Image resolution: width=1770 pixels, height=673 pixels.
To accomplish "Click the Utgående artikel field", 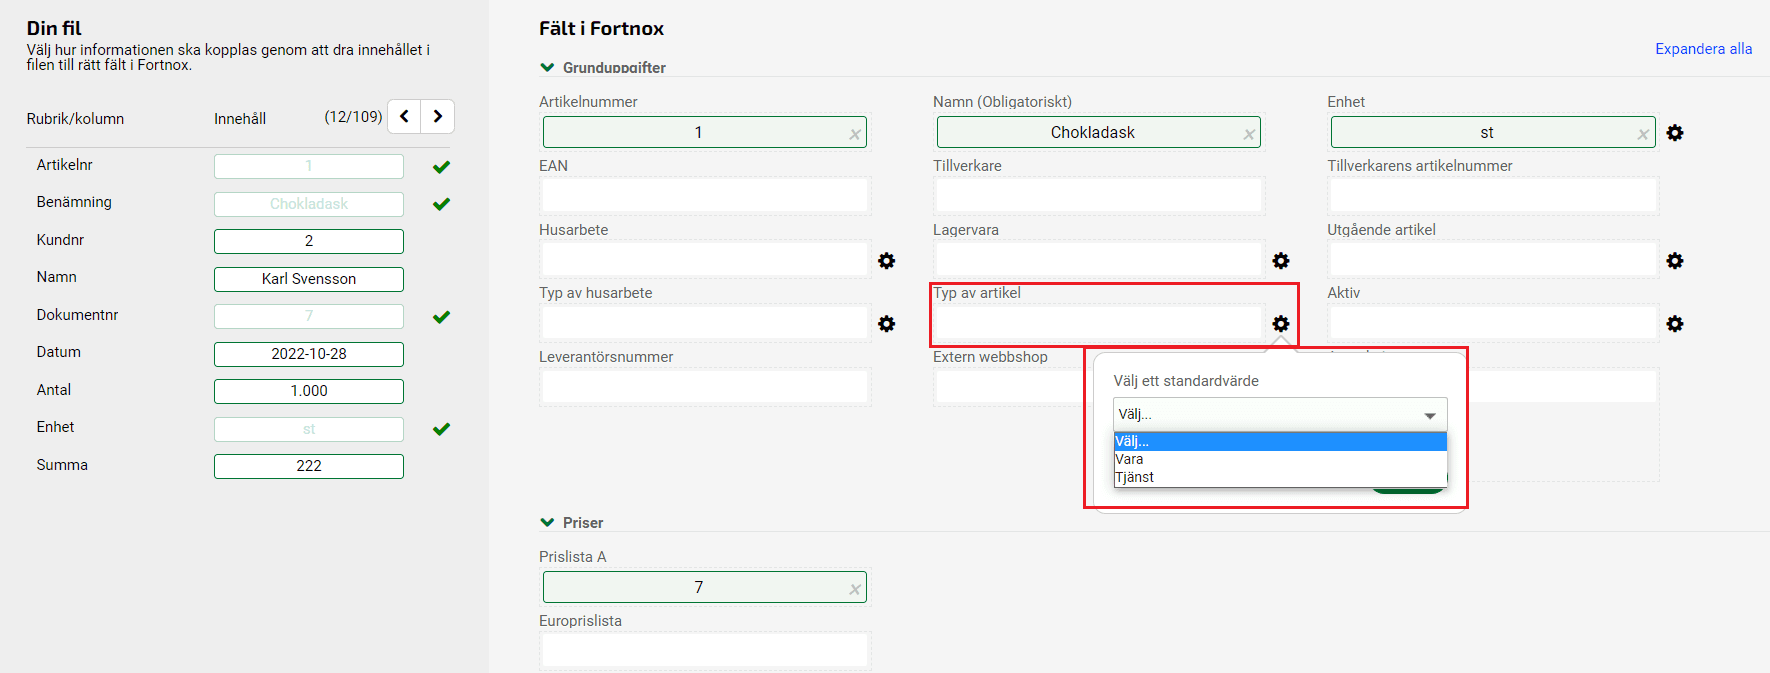I will (x=1493, y=260).
